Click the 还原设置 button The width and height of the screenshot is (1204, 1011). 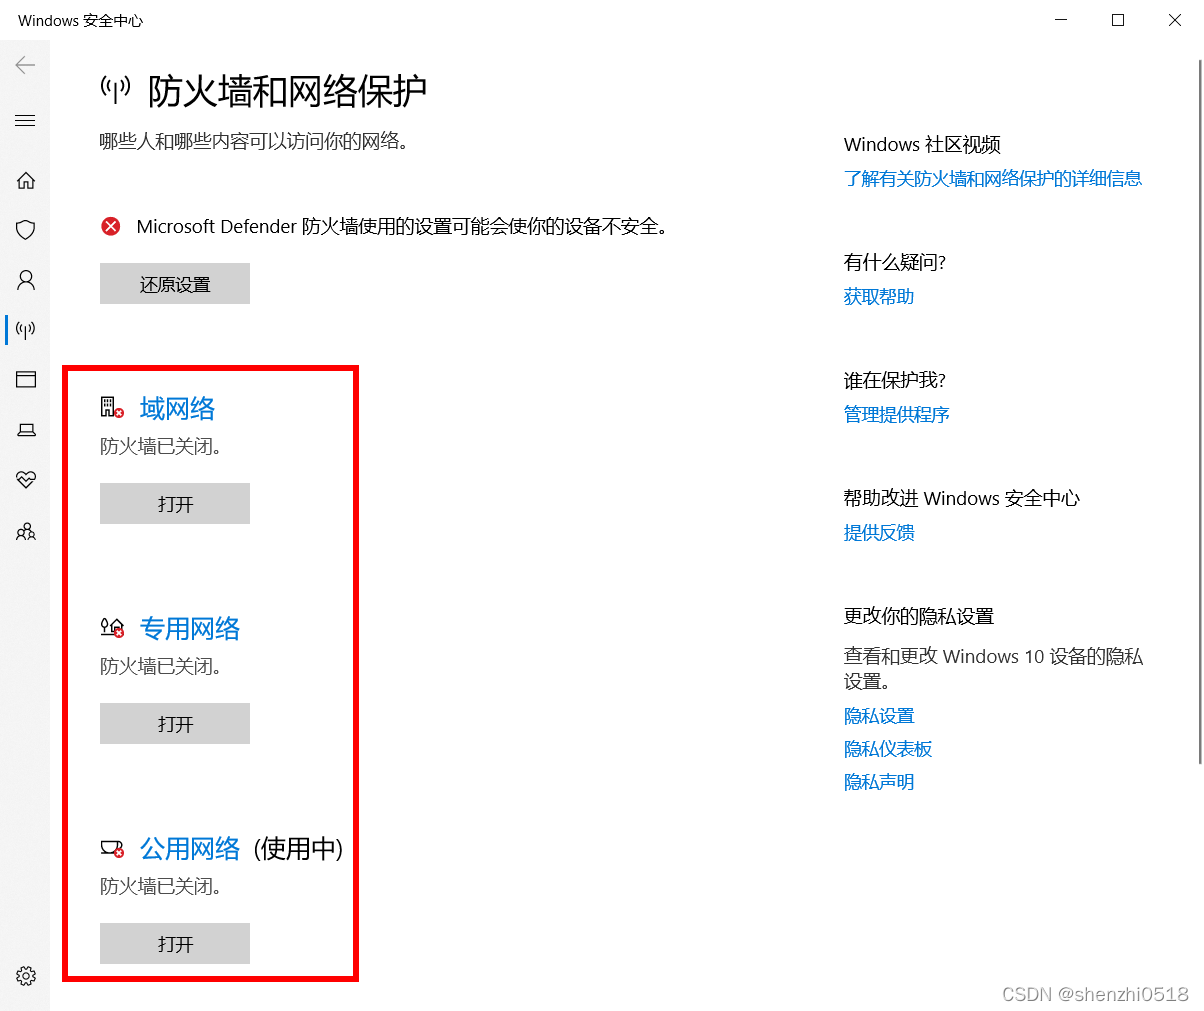pyautogui.click(x=175, y=284)
